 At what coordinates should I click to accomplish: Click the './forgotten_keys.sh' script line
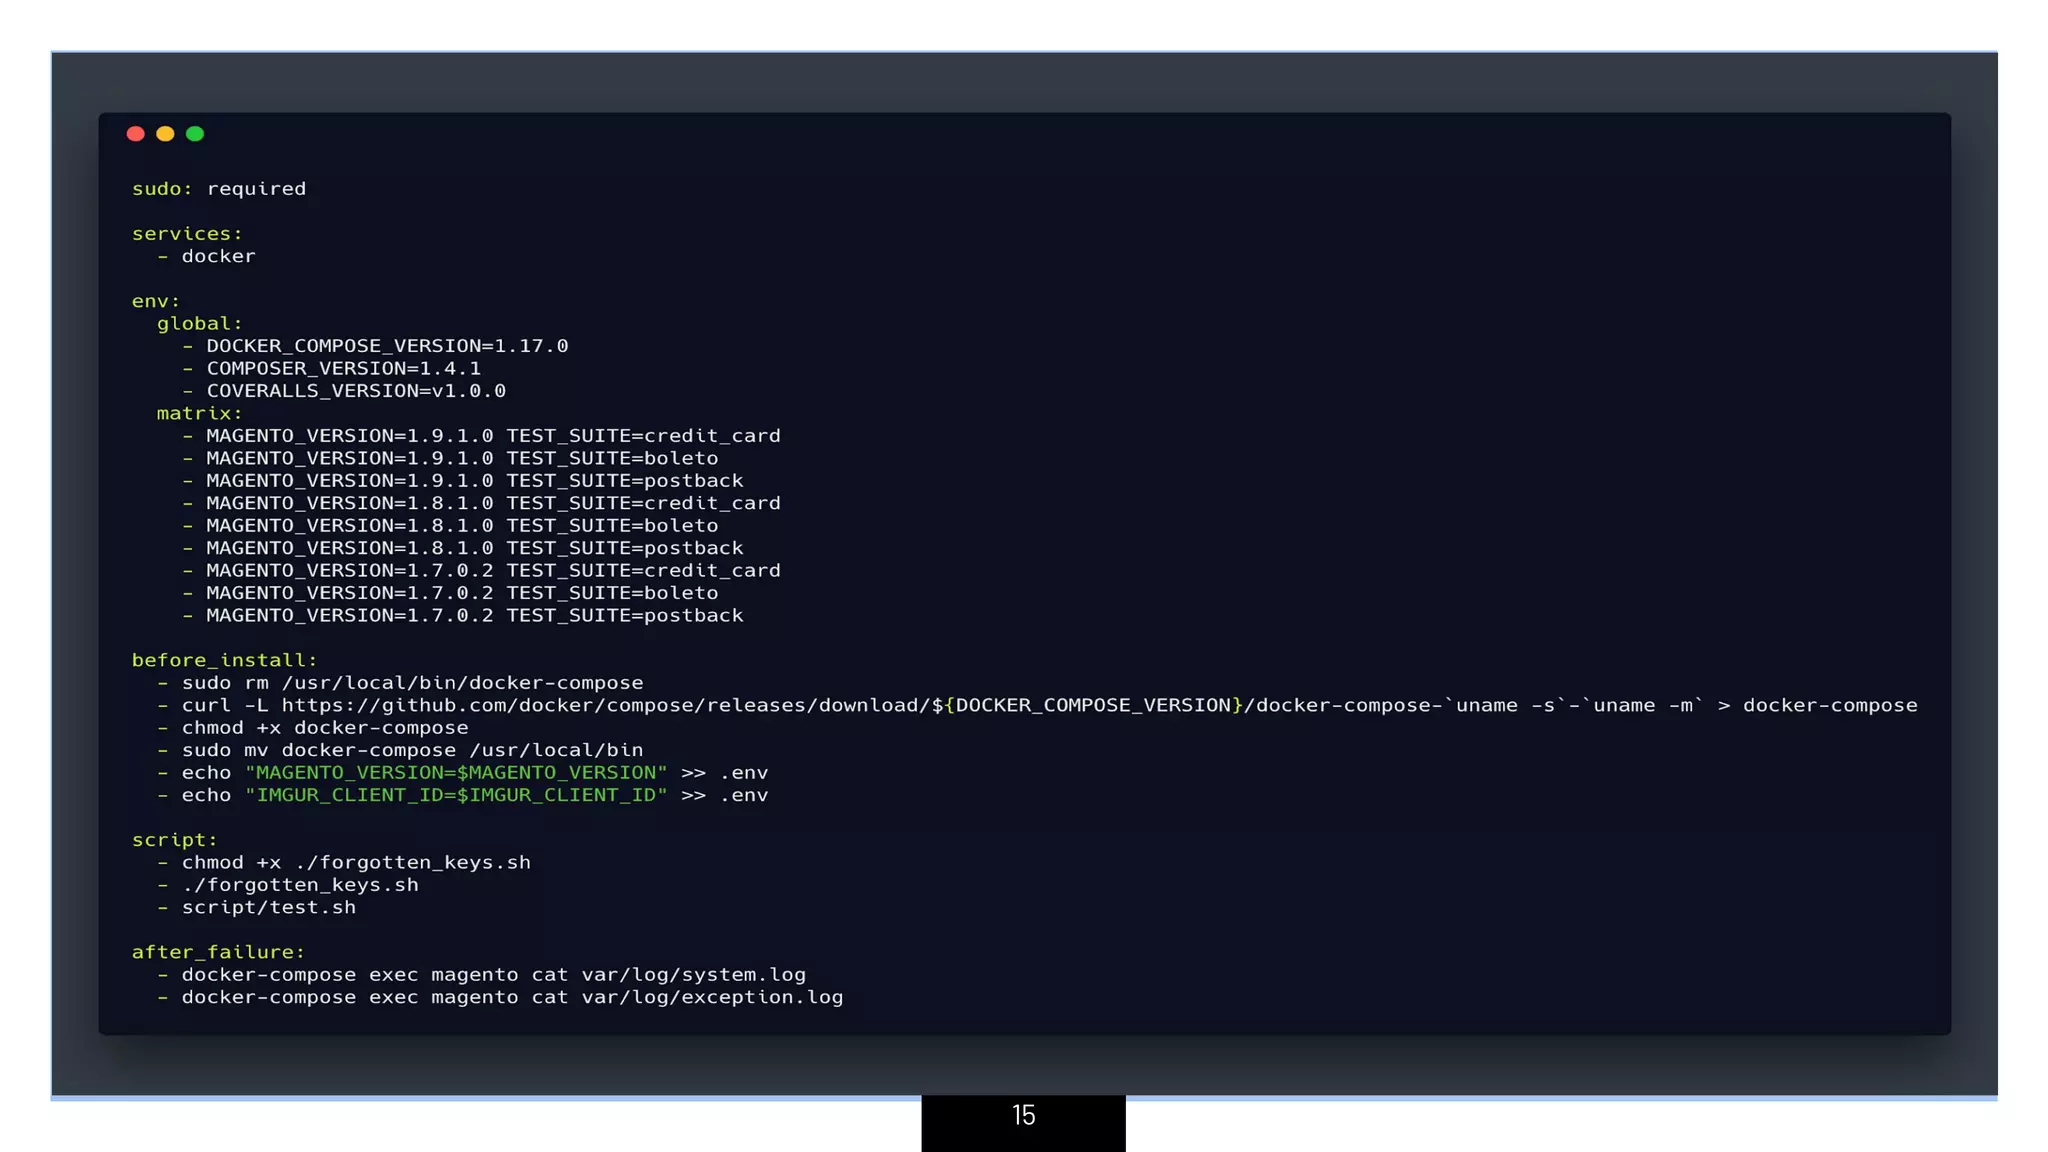(300, 885)
